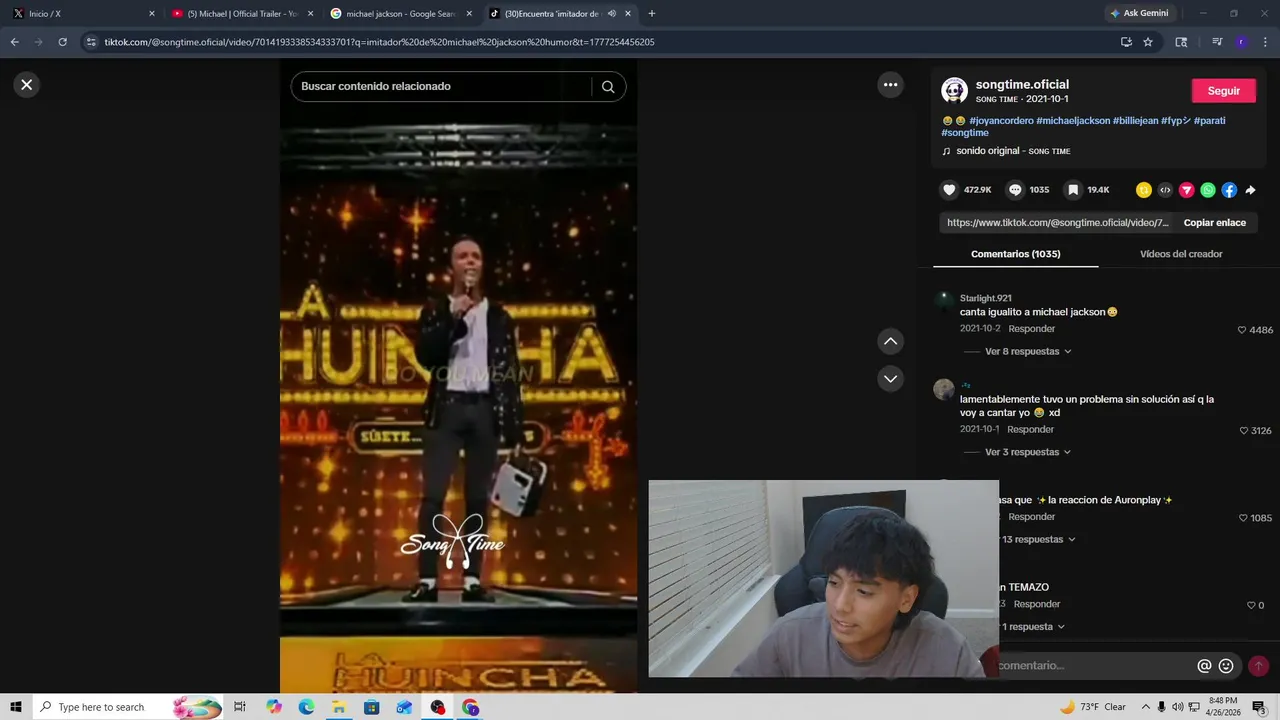Open songtime.oficial profile avatar

[x=954, y=91]
